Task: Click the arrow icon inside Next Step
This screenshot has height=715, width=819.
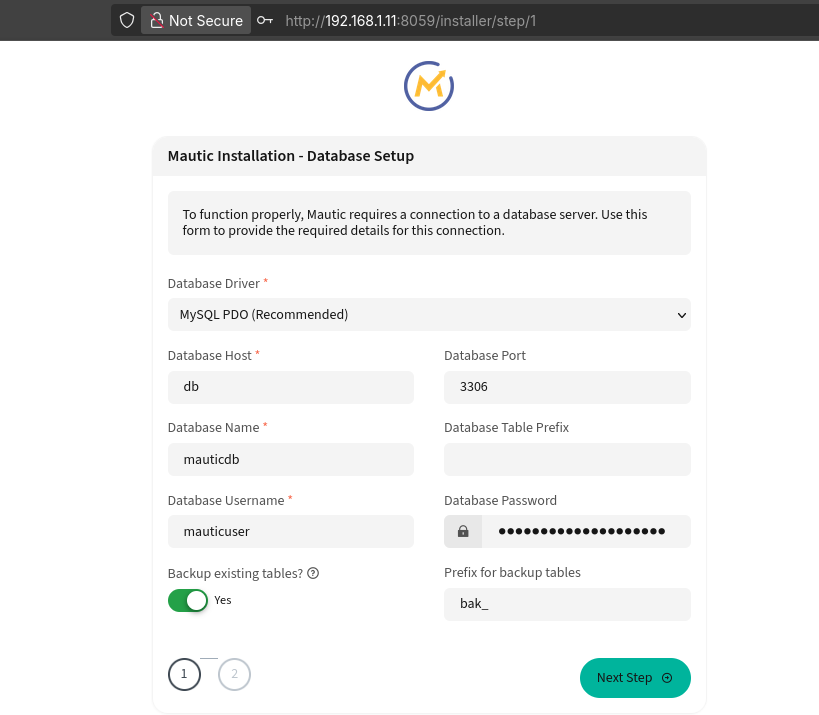Action: click(x=667, y=678)
